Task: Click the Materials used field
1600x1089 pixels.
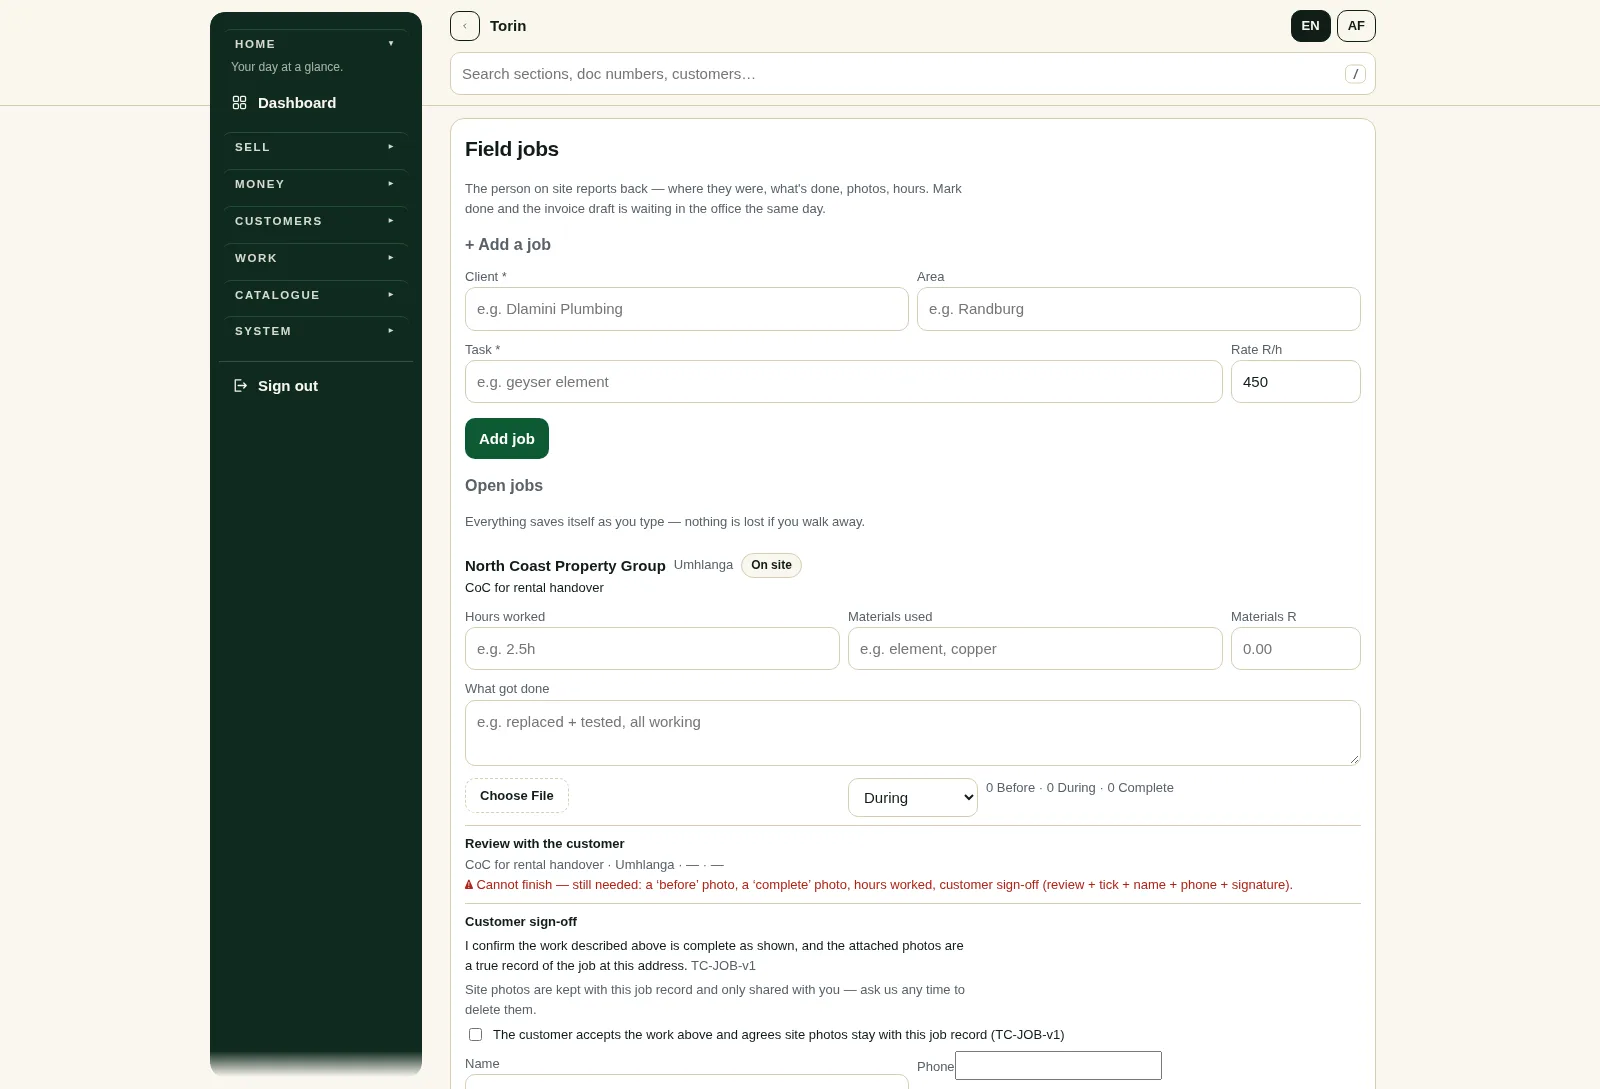Action: [x=1035, y=649]
